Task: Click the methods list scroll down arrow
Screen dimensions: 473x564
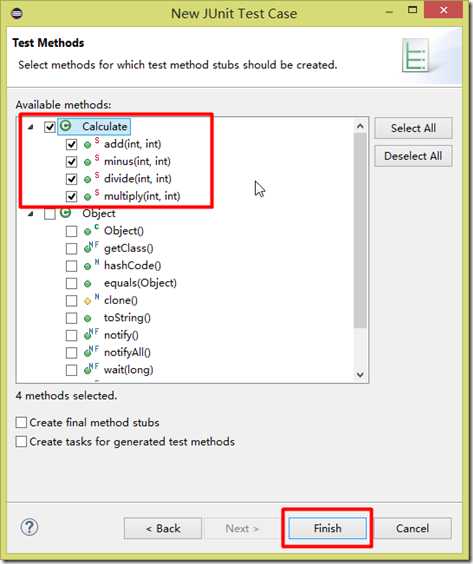Action: [360, 374]
